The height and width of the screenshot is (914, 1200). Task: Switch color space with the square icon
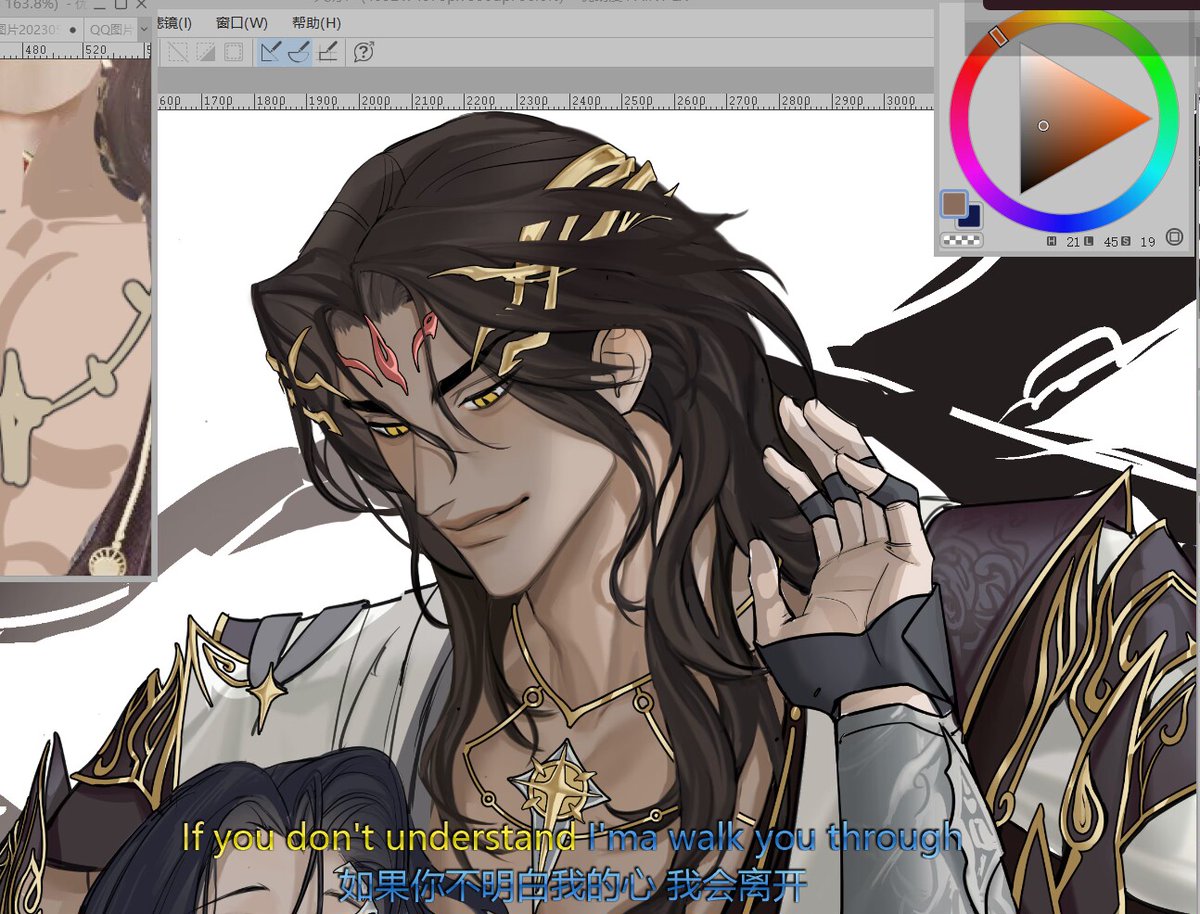pyautogui.click(x=1174, y=238)
